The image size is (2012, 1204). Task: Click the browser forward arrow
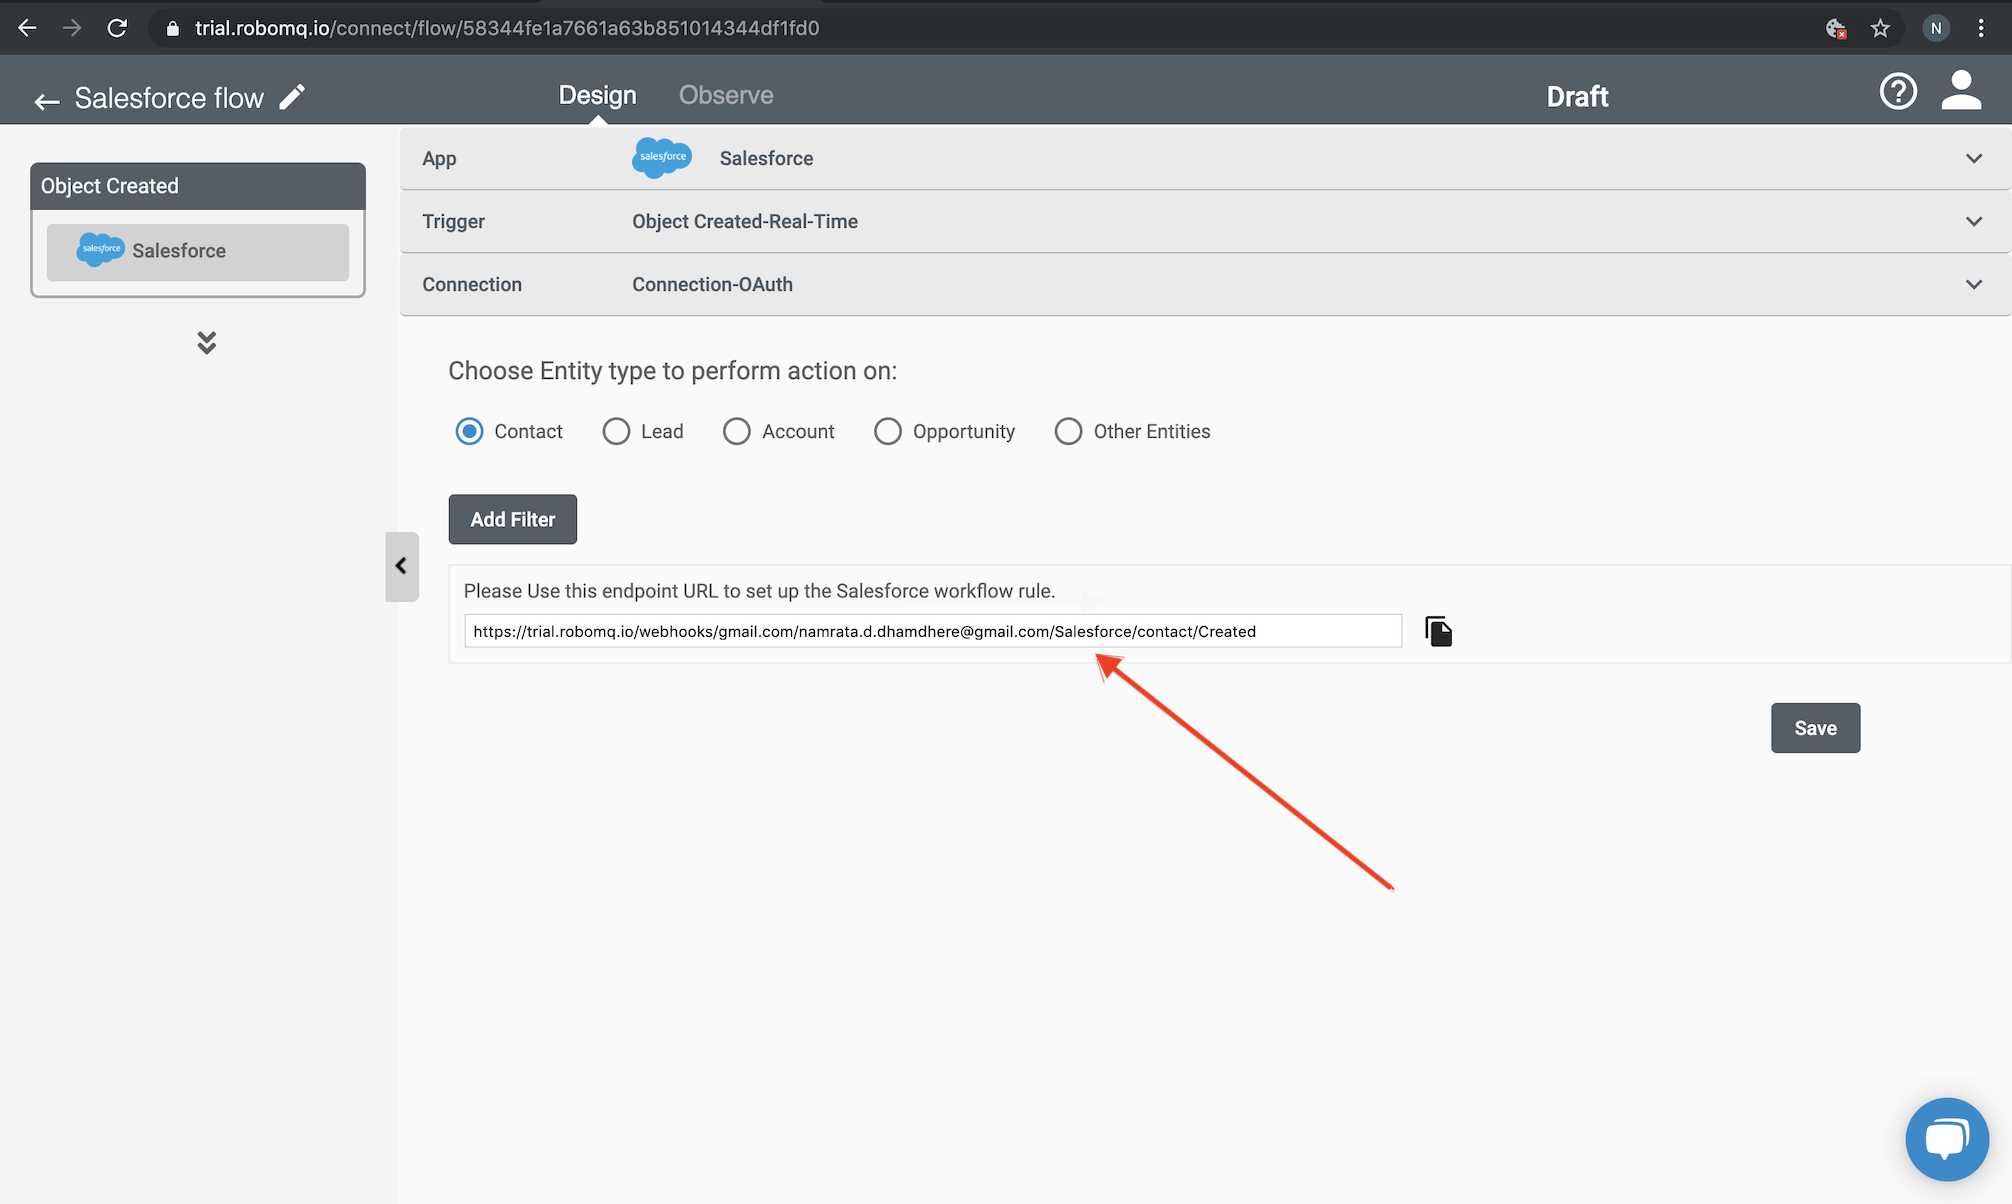point(72,28)
